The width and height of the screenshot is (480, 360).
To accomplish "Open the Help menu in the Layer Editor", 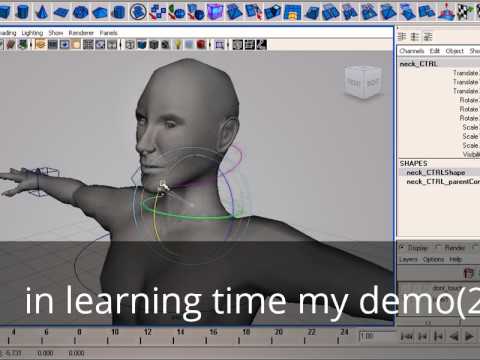I will click(x=455, y=259).
